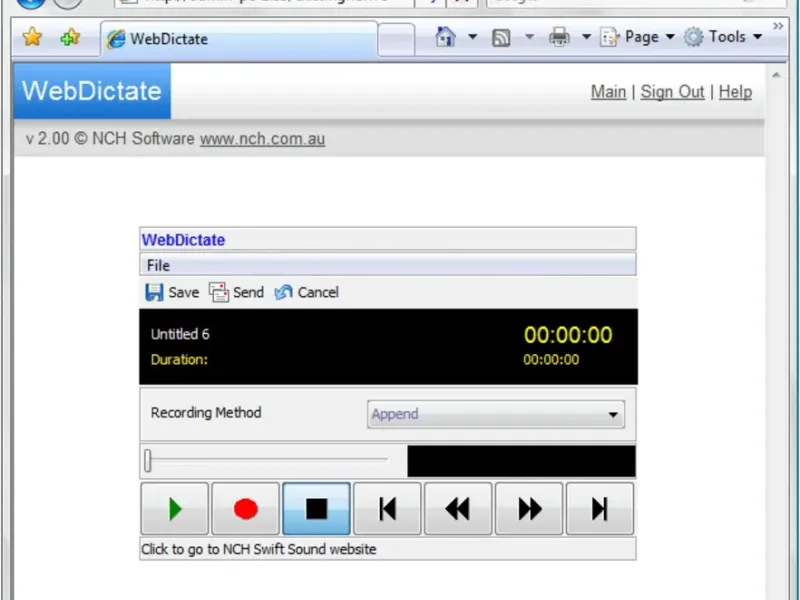Viewport: 800px width, 600px height.
Task: Open the Tools menu
Action: tap(723, 37)
